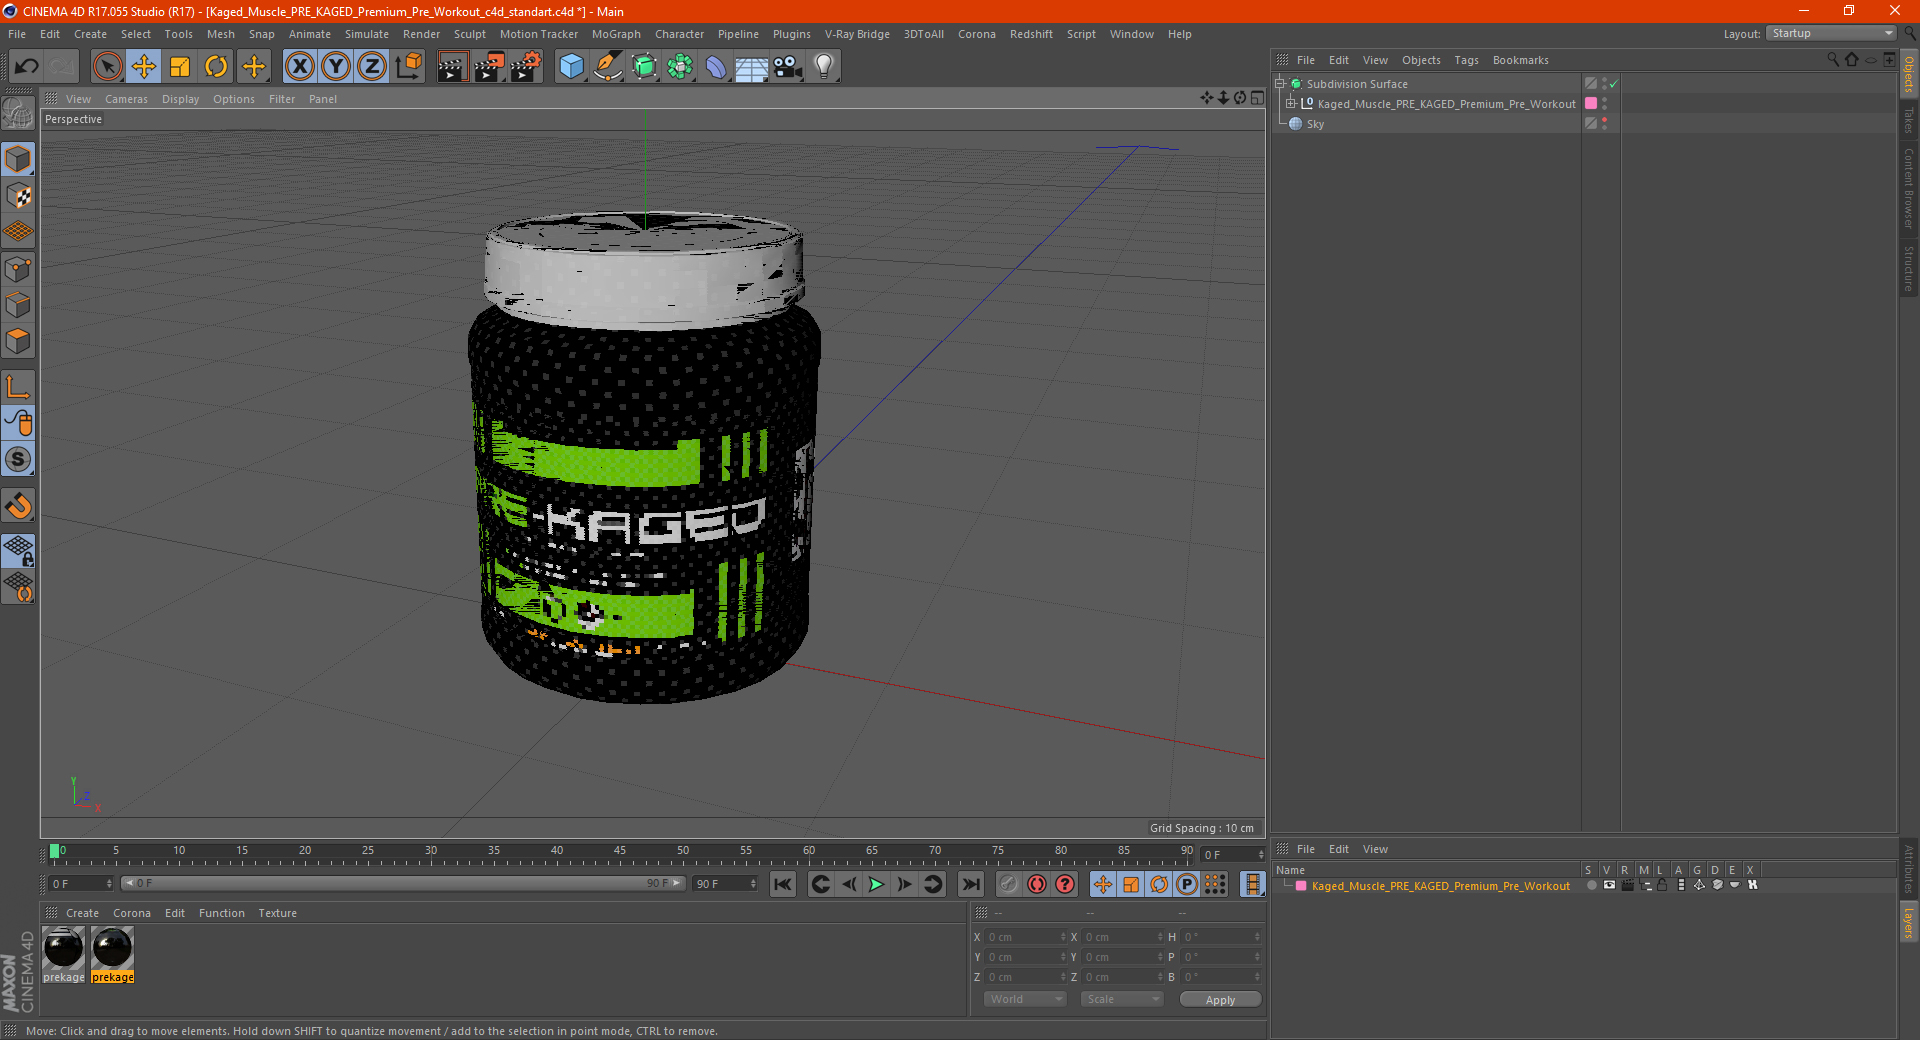This screenshot has width=1920, height=1040.
Task: Go to end of animation
Action: [x=970, y=884]
